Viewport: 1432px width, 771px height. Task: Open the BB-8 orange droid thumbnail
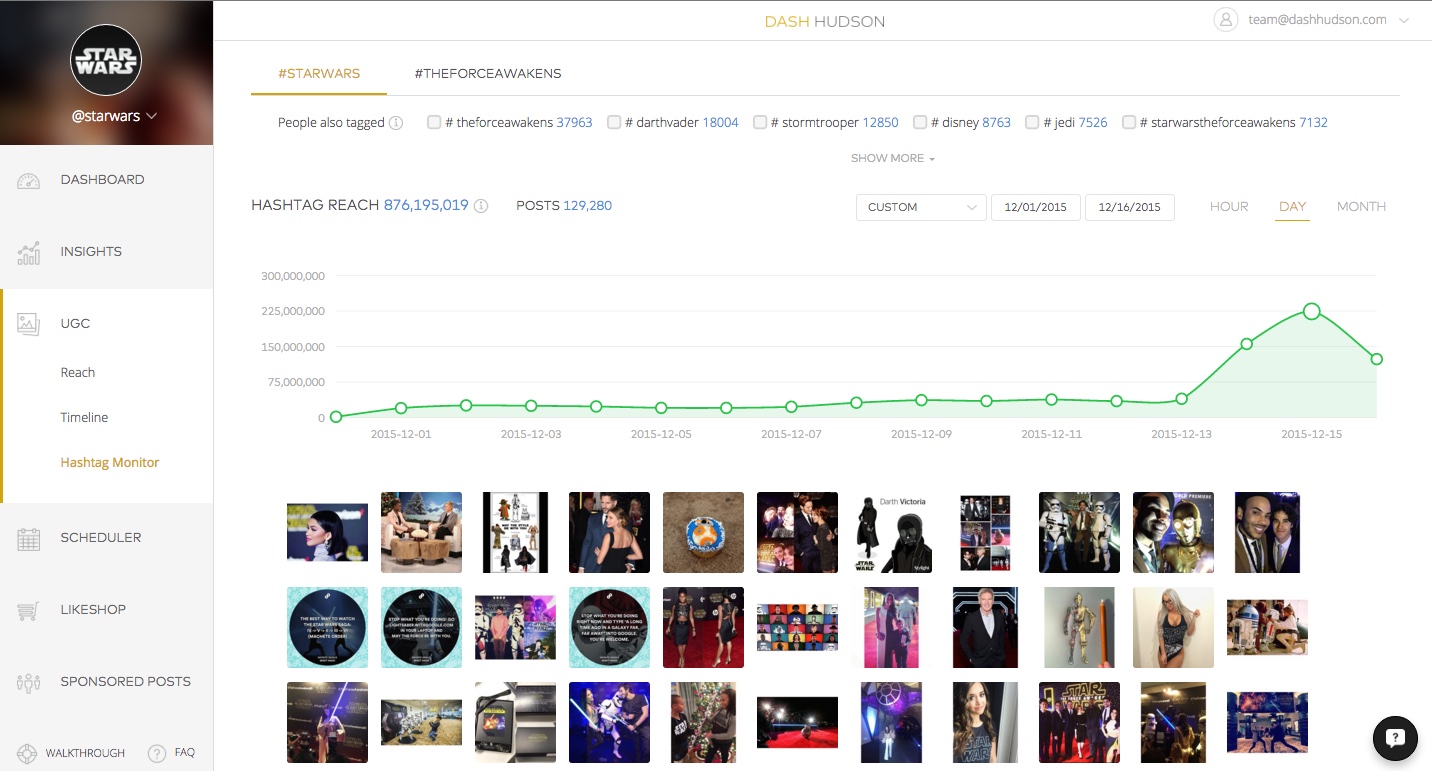pyautogui.click(x=703, y=533)
